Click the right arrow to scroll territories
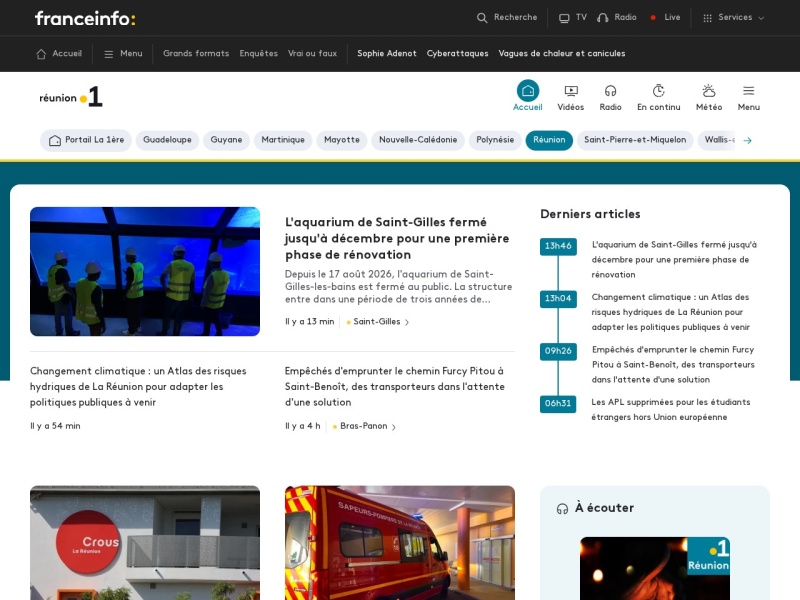The width and height of the screenshot is (800, 600). pyautogui.click(x=747, y=140)
